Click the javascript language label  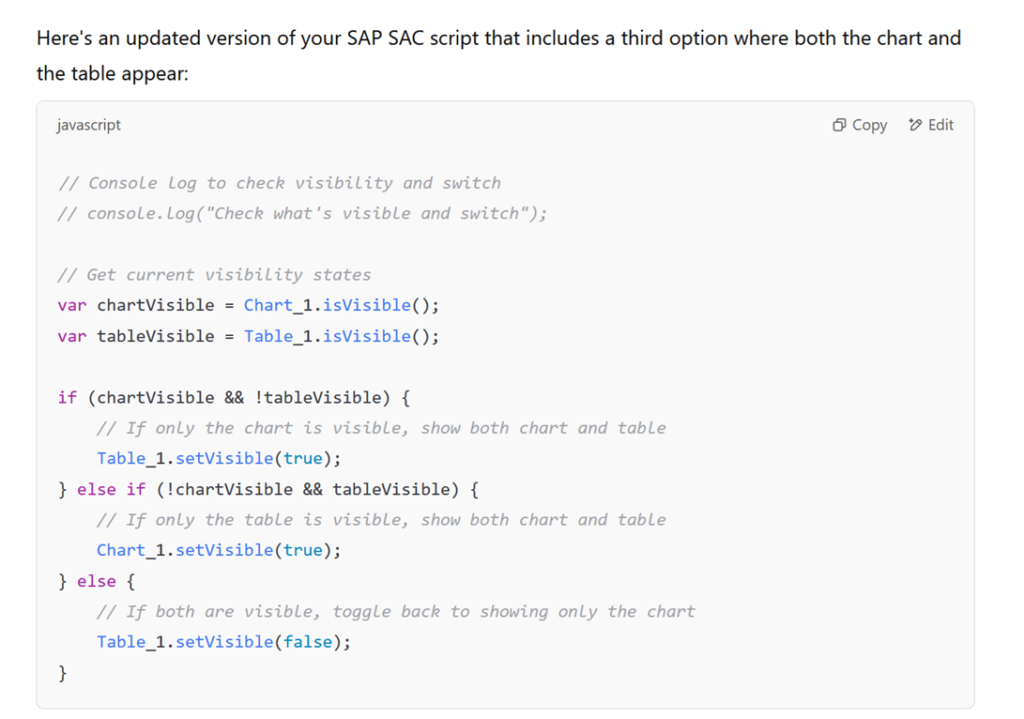point(88,125)
